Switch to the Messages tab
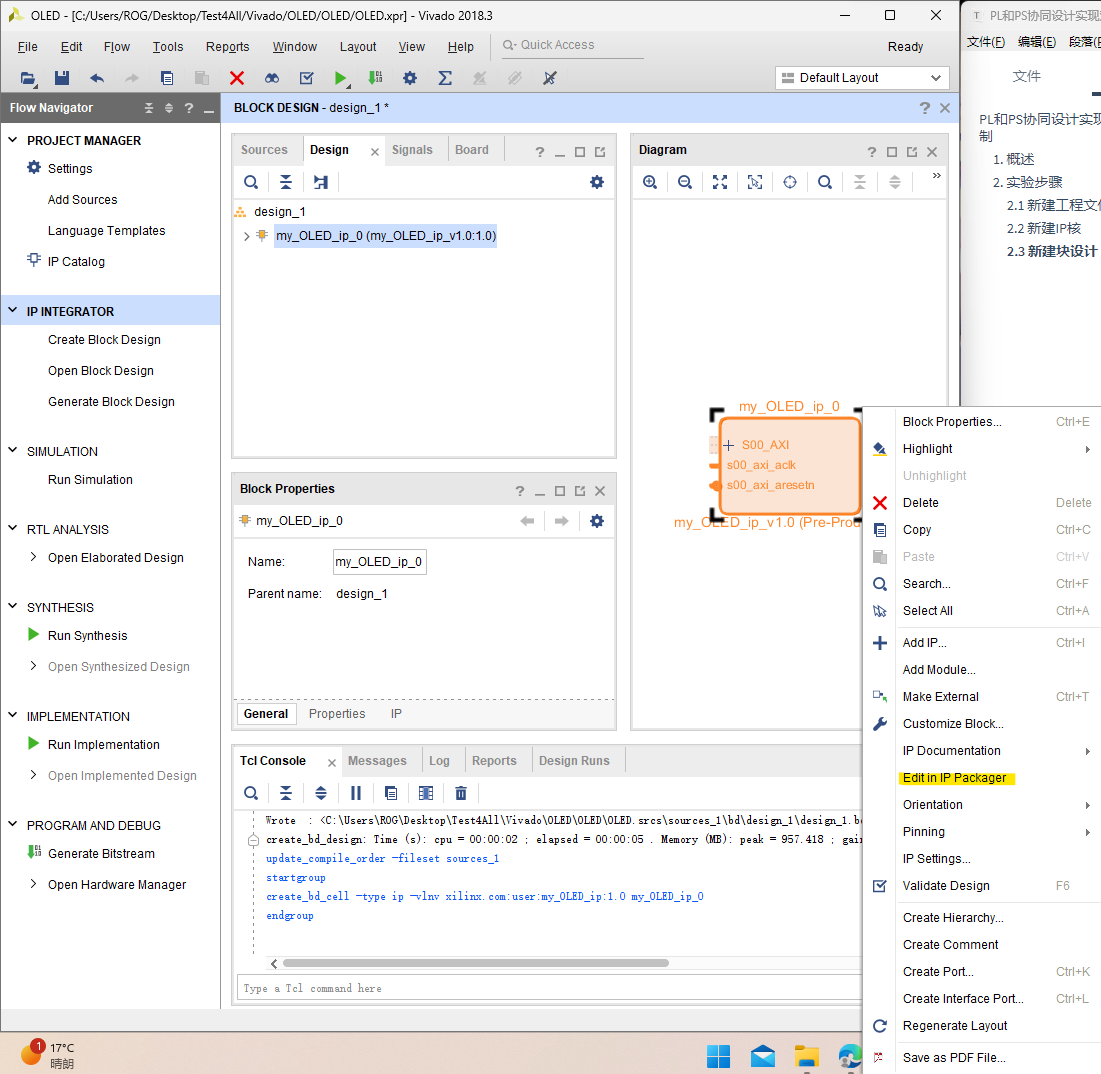Screen dimensions: 1101x1074 pos(377,761)
